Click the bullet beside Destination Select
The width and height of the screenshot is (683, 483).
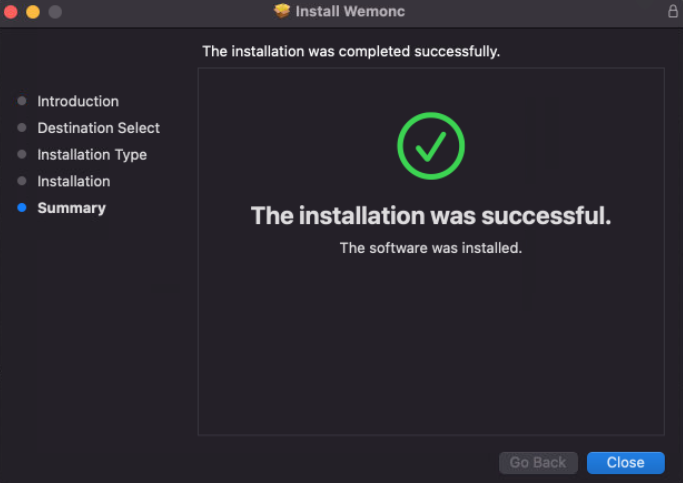22,128
